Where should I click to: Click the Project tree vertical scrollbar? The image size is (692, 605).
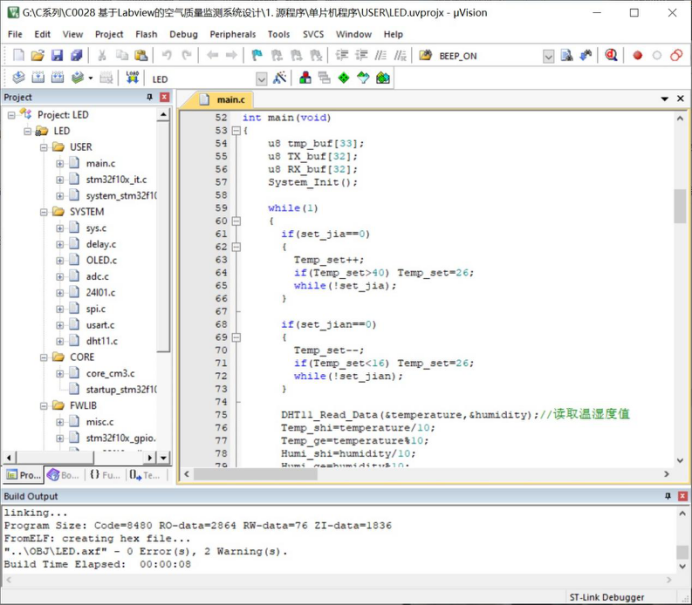(x=163, y=237)
